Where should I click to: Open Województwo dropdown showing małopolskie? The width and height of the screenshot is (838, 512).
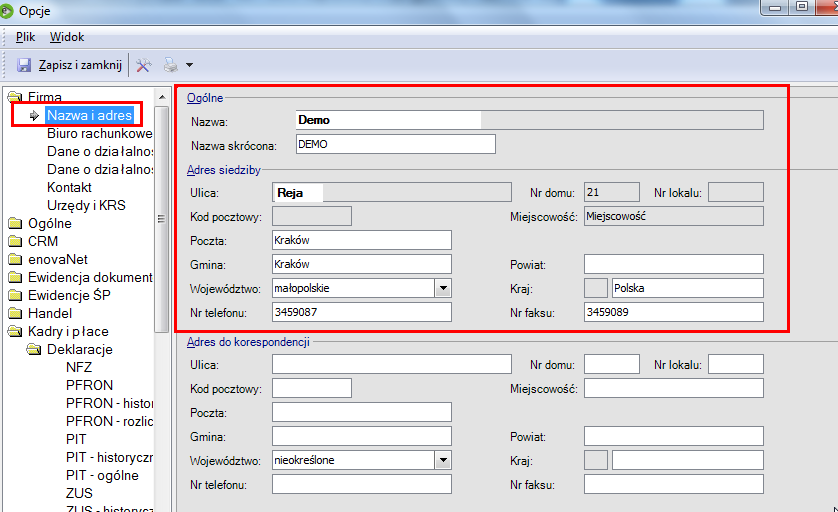(x=443, y=288)
